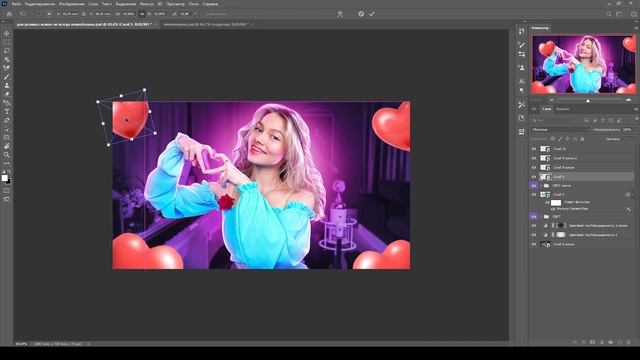Select the Слои panel tab

click(547, 109)
